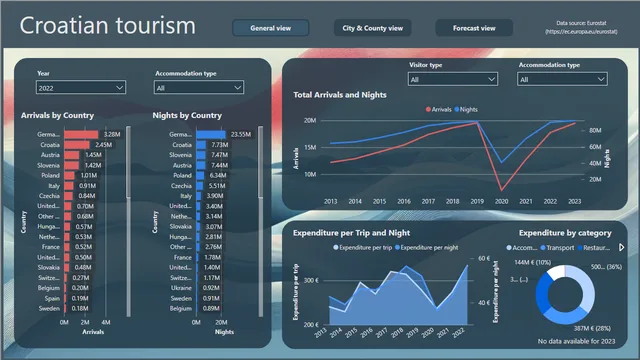Click the Ukraine 0.92M nights value
Screen dimensions: 640x360
pyautogui.click(x=211, y=288)
